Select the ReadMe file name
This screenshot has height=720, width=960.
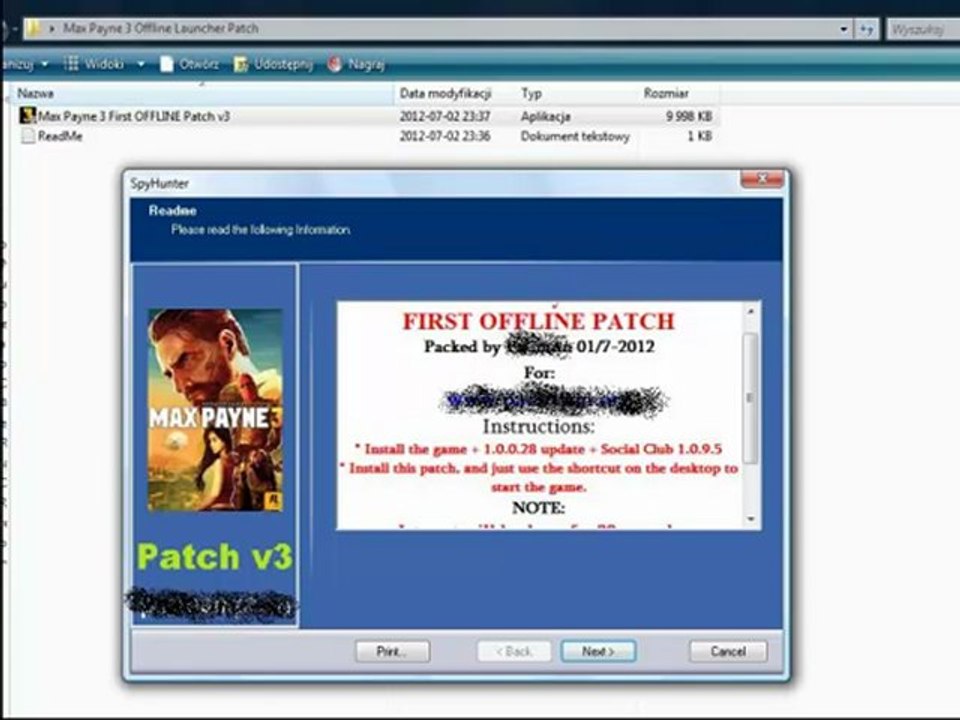(60, 136)
